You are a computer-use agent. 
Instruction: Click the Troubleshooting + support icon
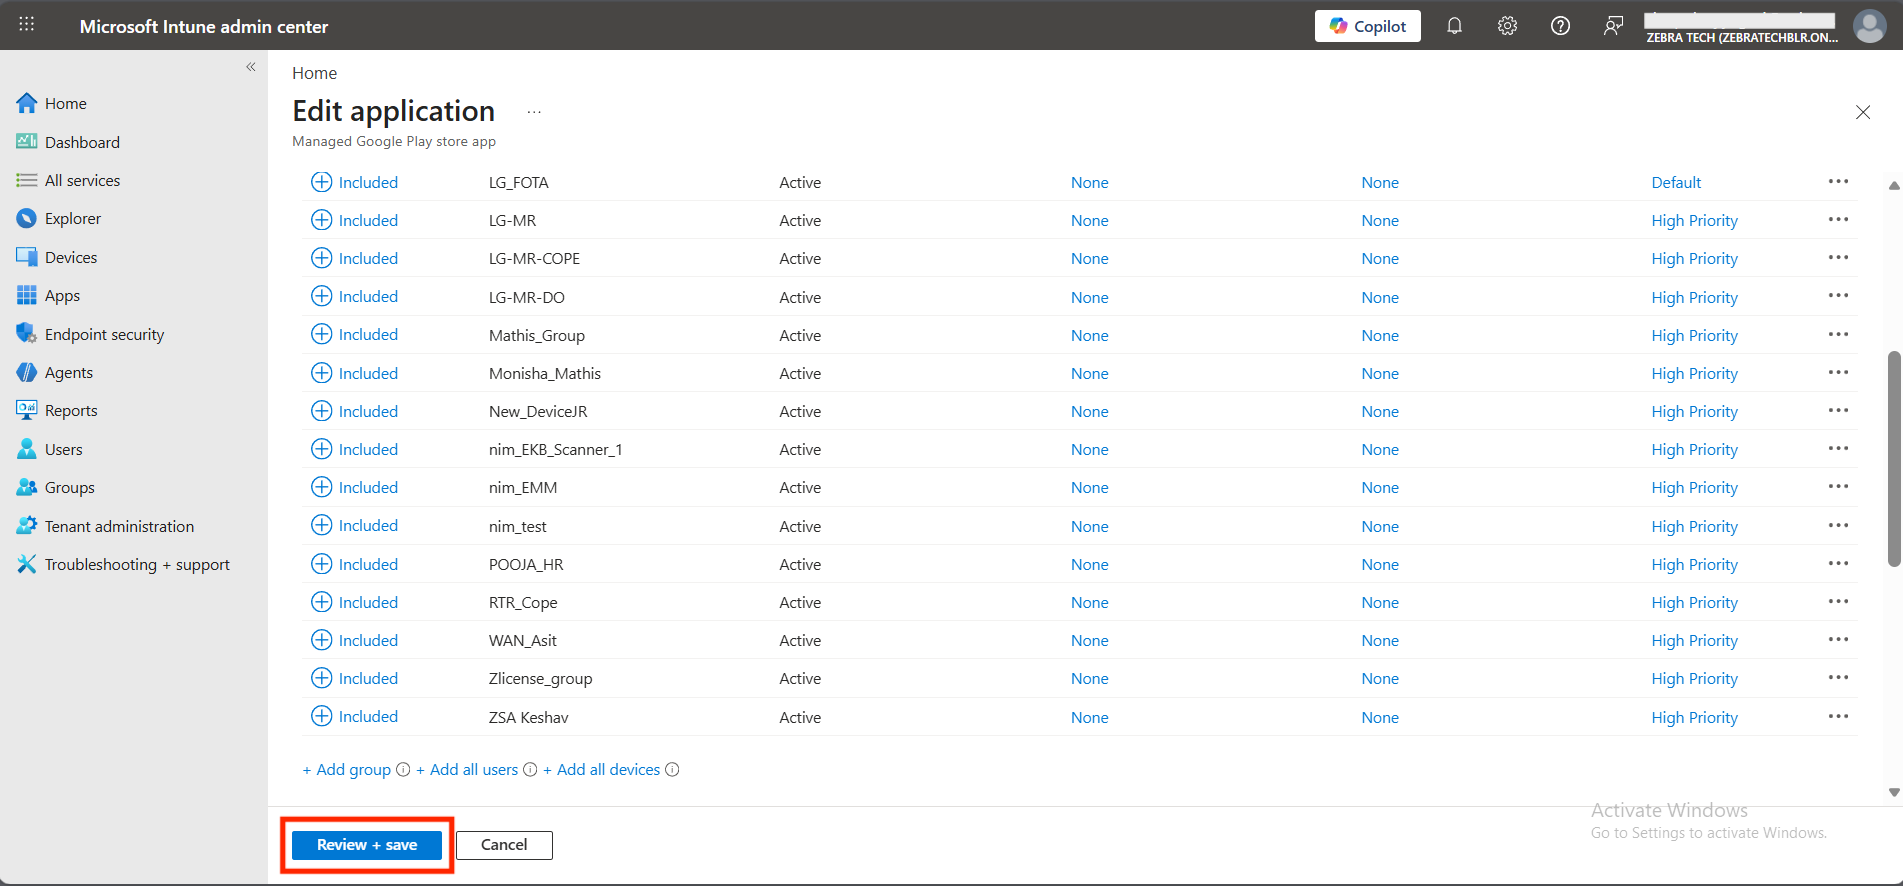click(27, 564)
